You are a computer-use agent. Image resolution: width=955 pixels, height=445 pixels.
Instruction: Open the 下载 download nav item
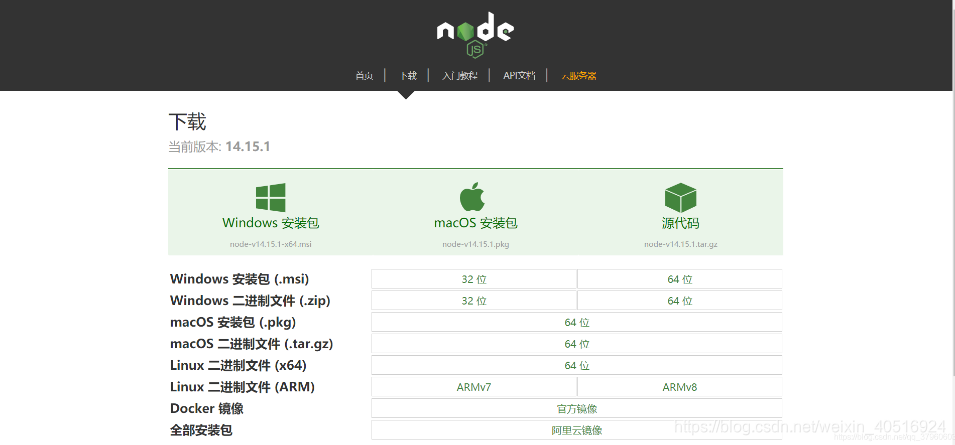[x=408, y=75]
